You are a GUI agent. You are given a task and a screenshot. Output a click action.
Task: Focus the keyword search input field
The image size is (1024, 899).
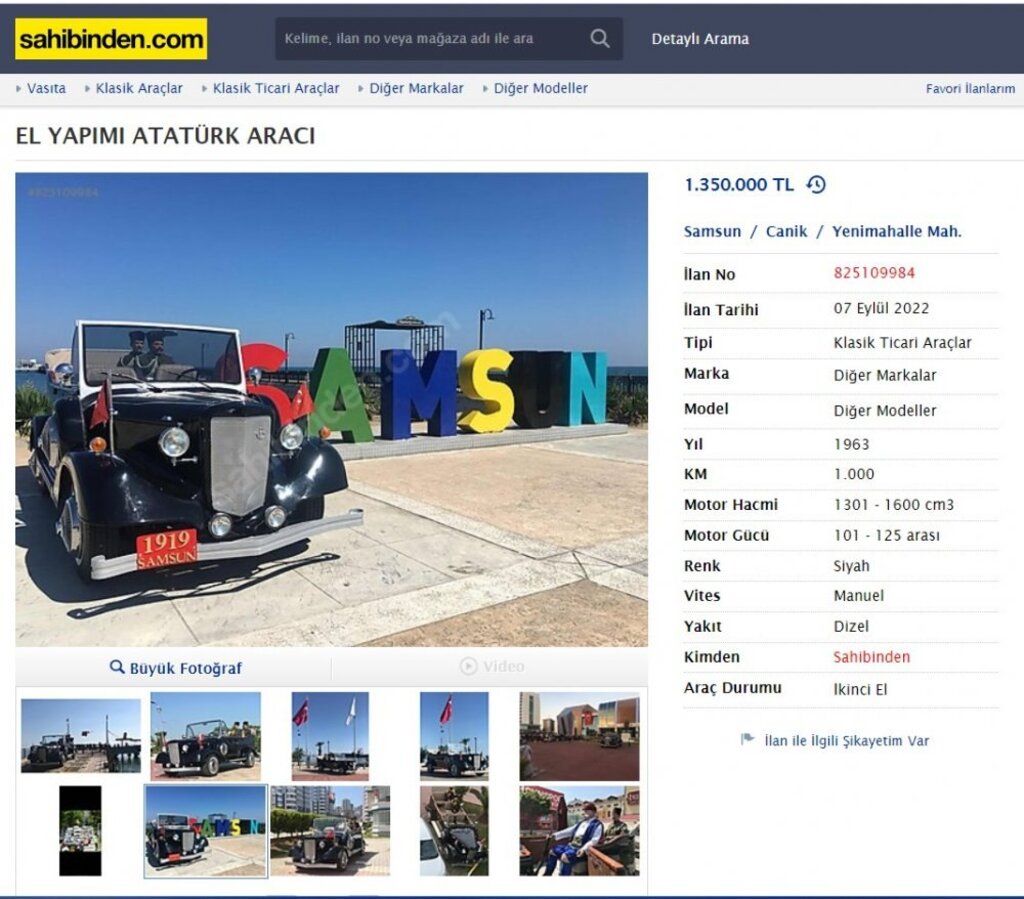(431, 39)
